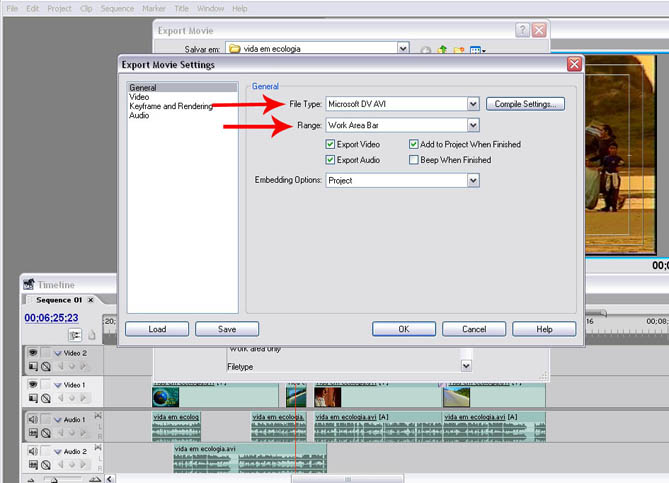The height and width of the screenshot is (483, 669).
Task: Uncheck the Export Audio checkbox
Action: click(331, 160)
